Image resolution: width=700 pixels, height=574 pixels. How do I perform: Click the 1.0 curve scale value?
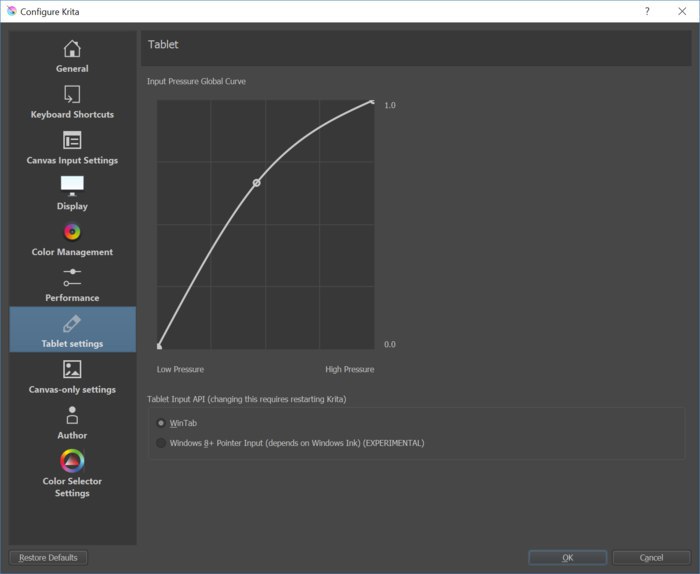pyautogui.click(x=390, y=105)
